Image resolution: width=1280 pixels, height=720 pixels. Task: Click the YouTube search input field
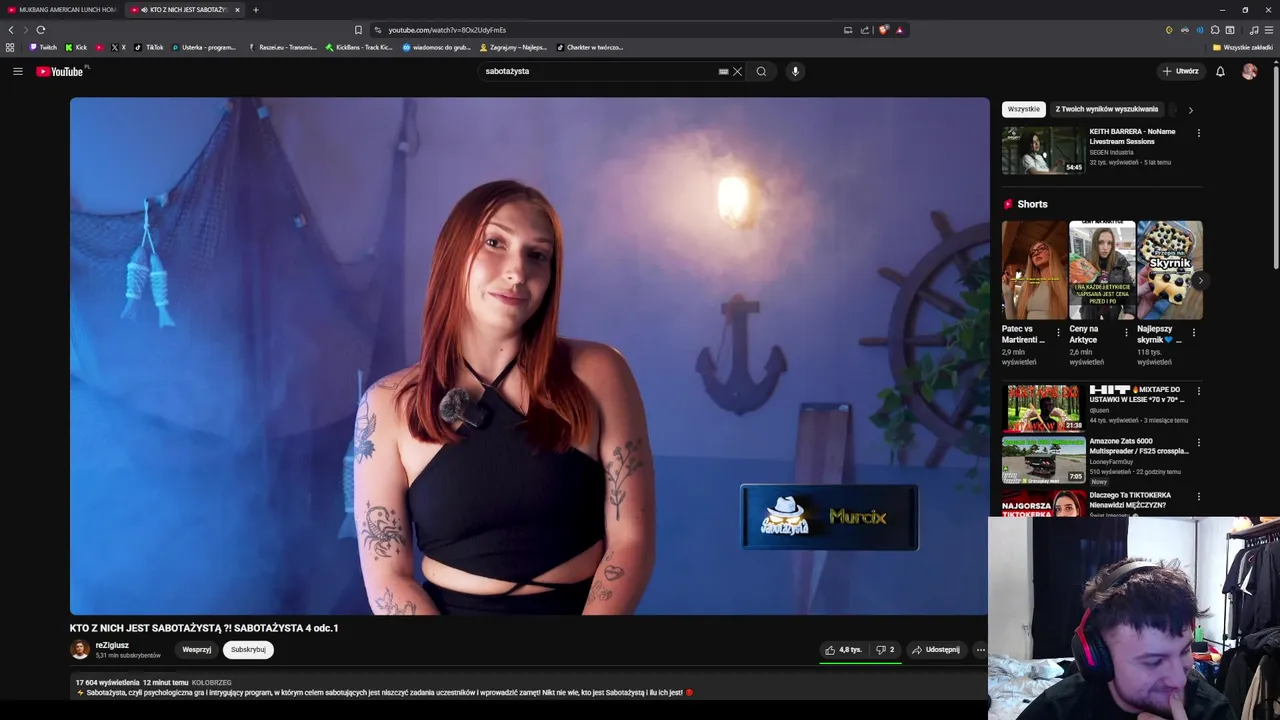[x=600, y=71]
